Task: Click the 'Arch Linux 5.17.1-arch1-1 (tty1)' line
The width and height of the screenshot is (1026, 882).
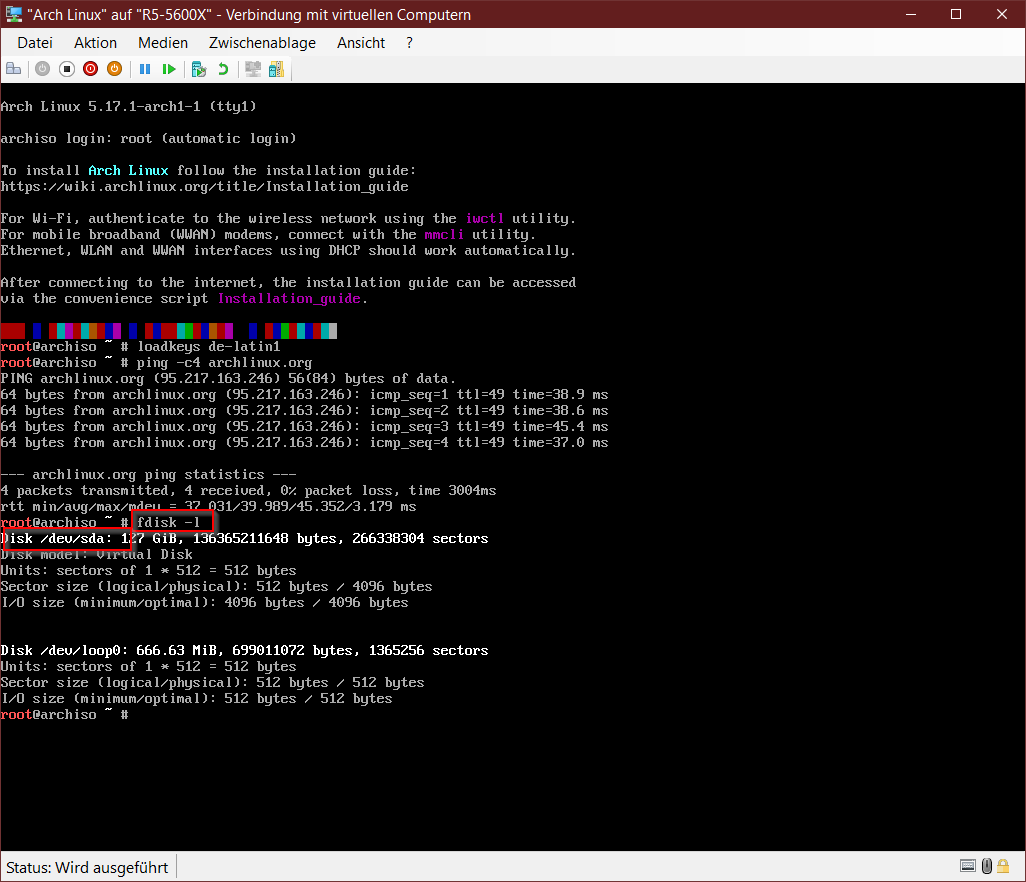Action: coord(128,106)
